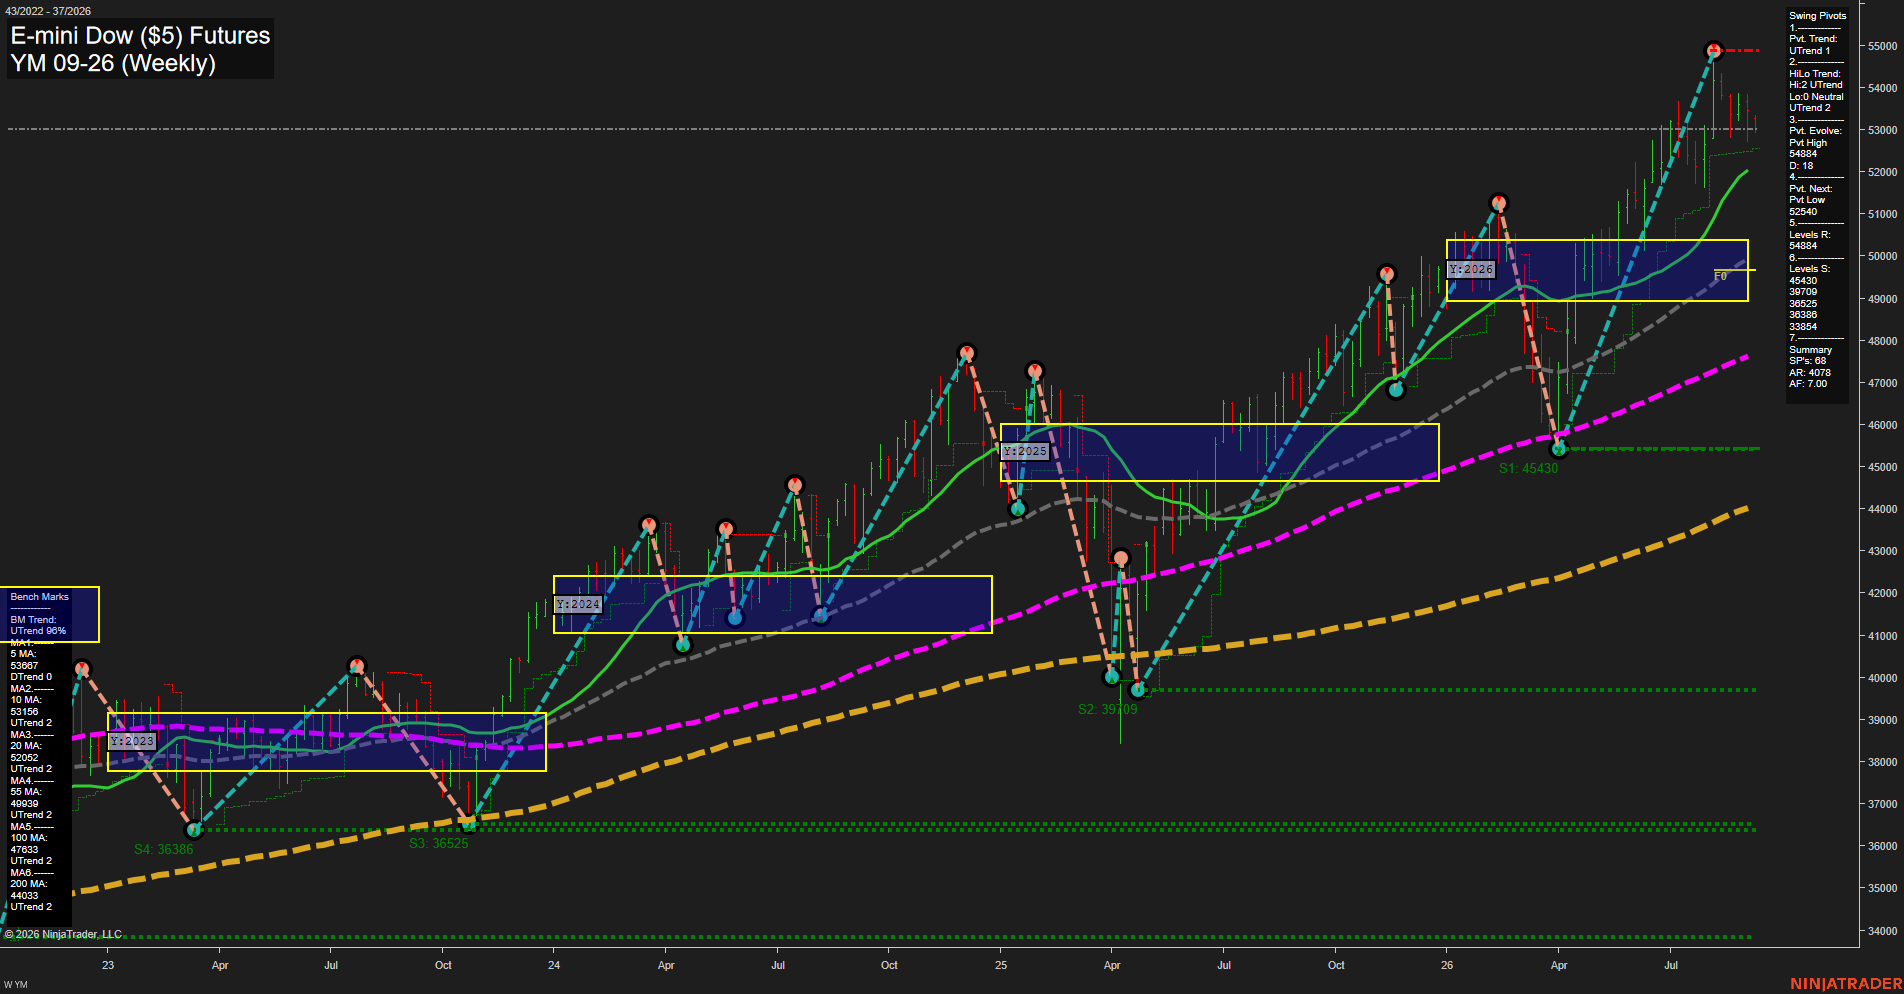Click the Levels R: label in Swing Pivots

coord(1809,235)
